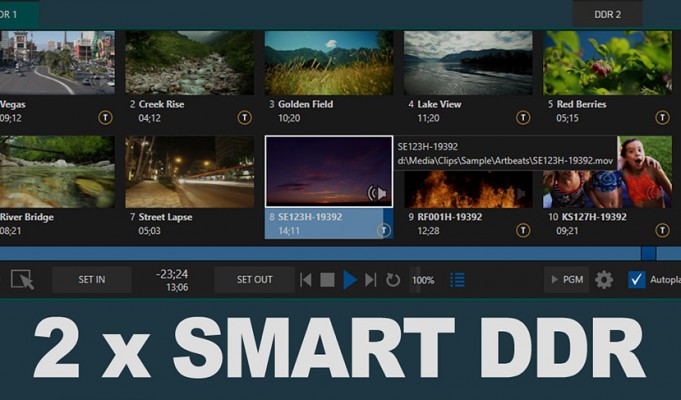The height and width of the screenshot is (400, 681).
Task: Click the T icon on KS127H-19392
Action: [x=662, y=231]
